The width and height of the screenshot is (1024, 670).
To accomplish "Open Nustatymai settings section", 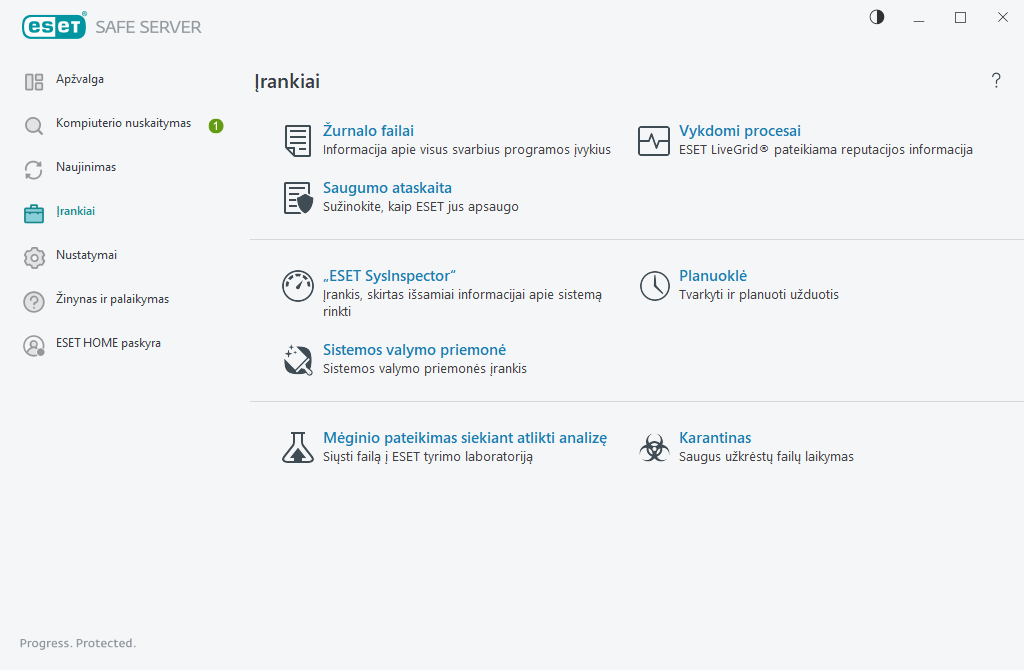I will 86,255.
